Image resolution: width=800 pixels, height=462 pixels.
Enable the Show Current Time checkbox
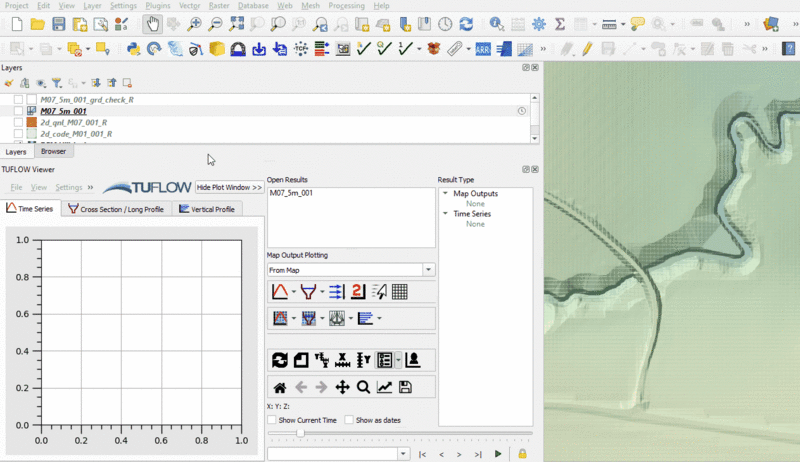(272, 420)
